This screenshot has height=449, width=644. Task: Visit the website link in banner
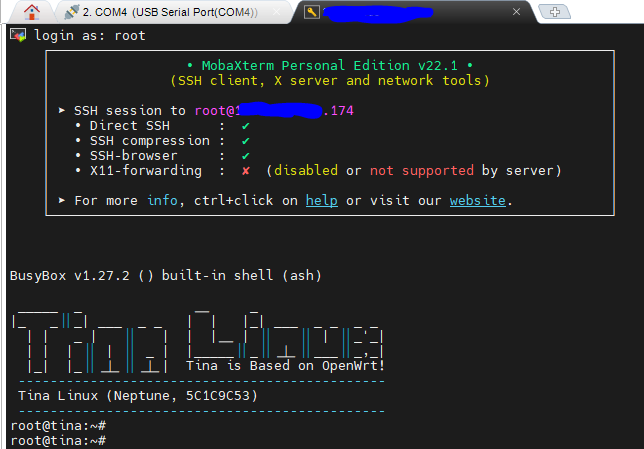[x=477, y=200]
